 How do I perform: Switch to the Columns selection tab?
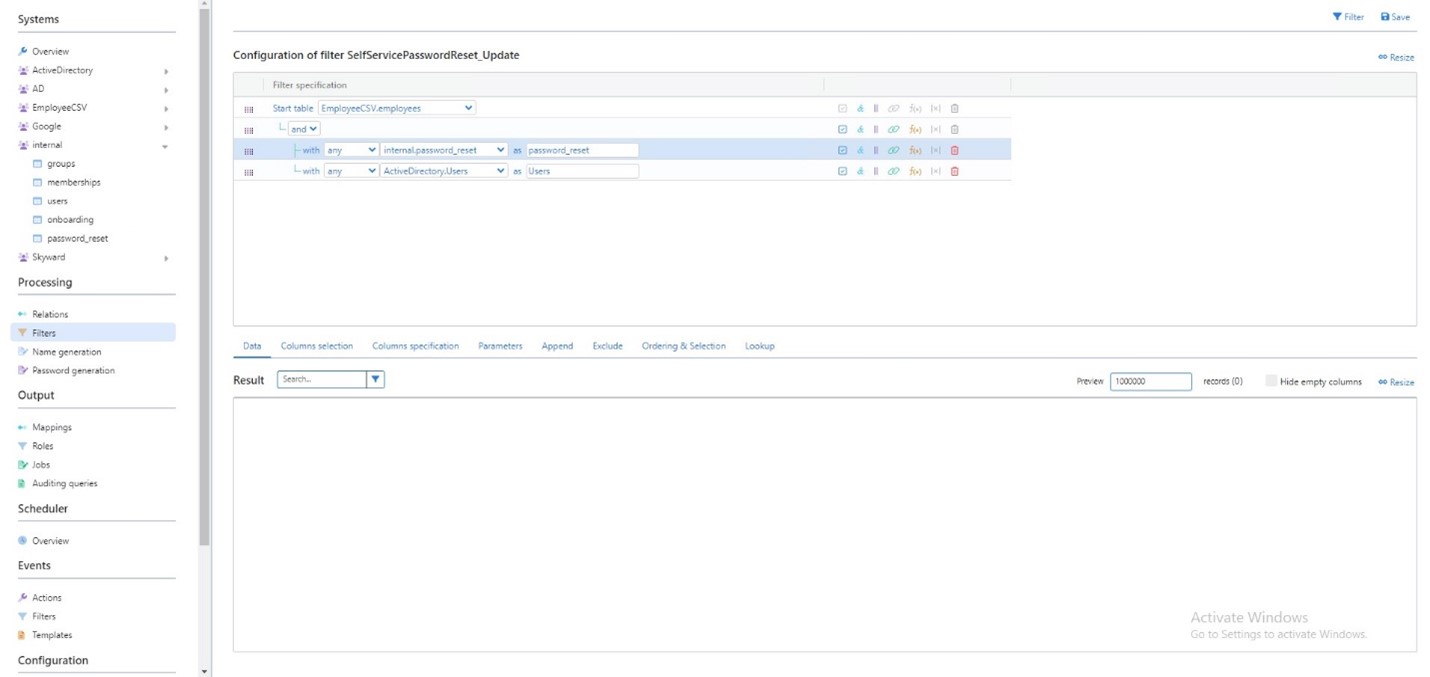(316, 346)
